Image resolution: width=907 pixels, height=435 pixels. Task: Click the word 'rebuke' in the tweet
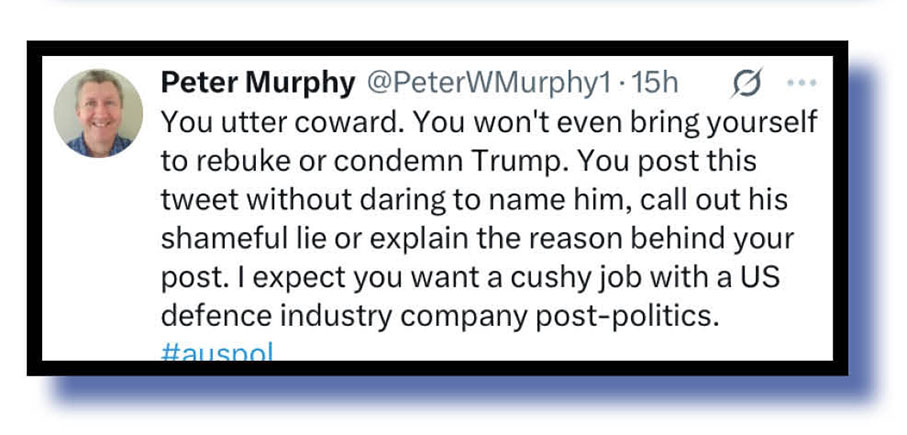click(x=233, y=161)
